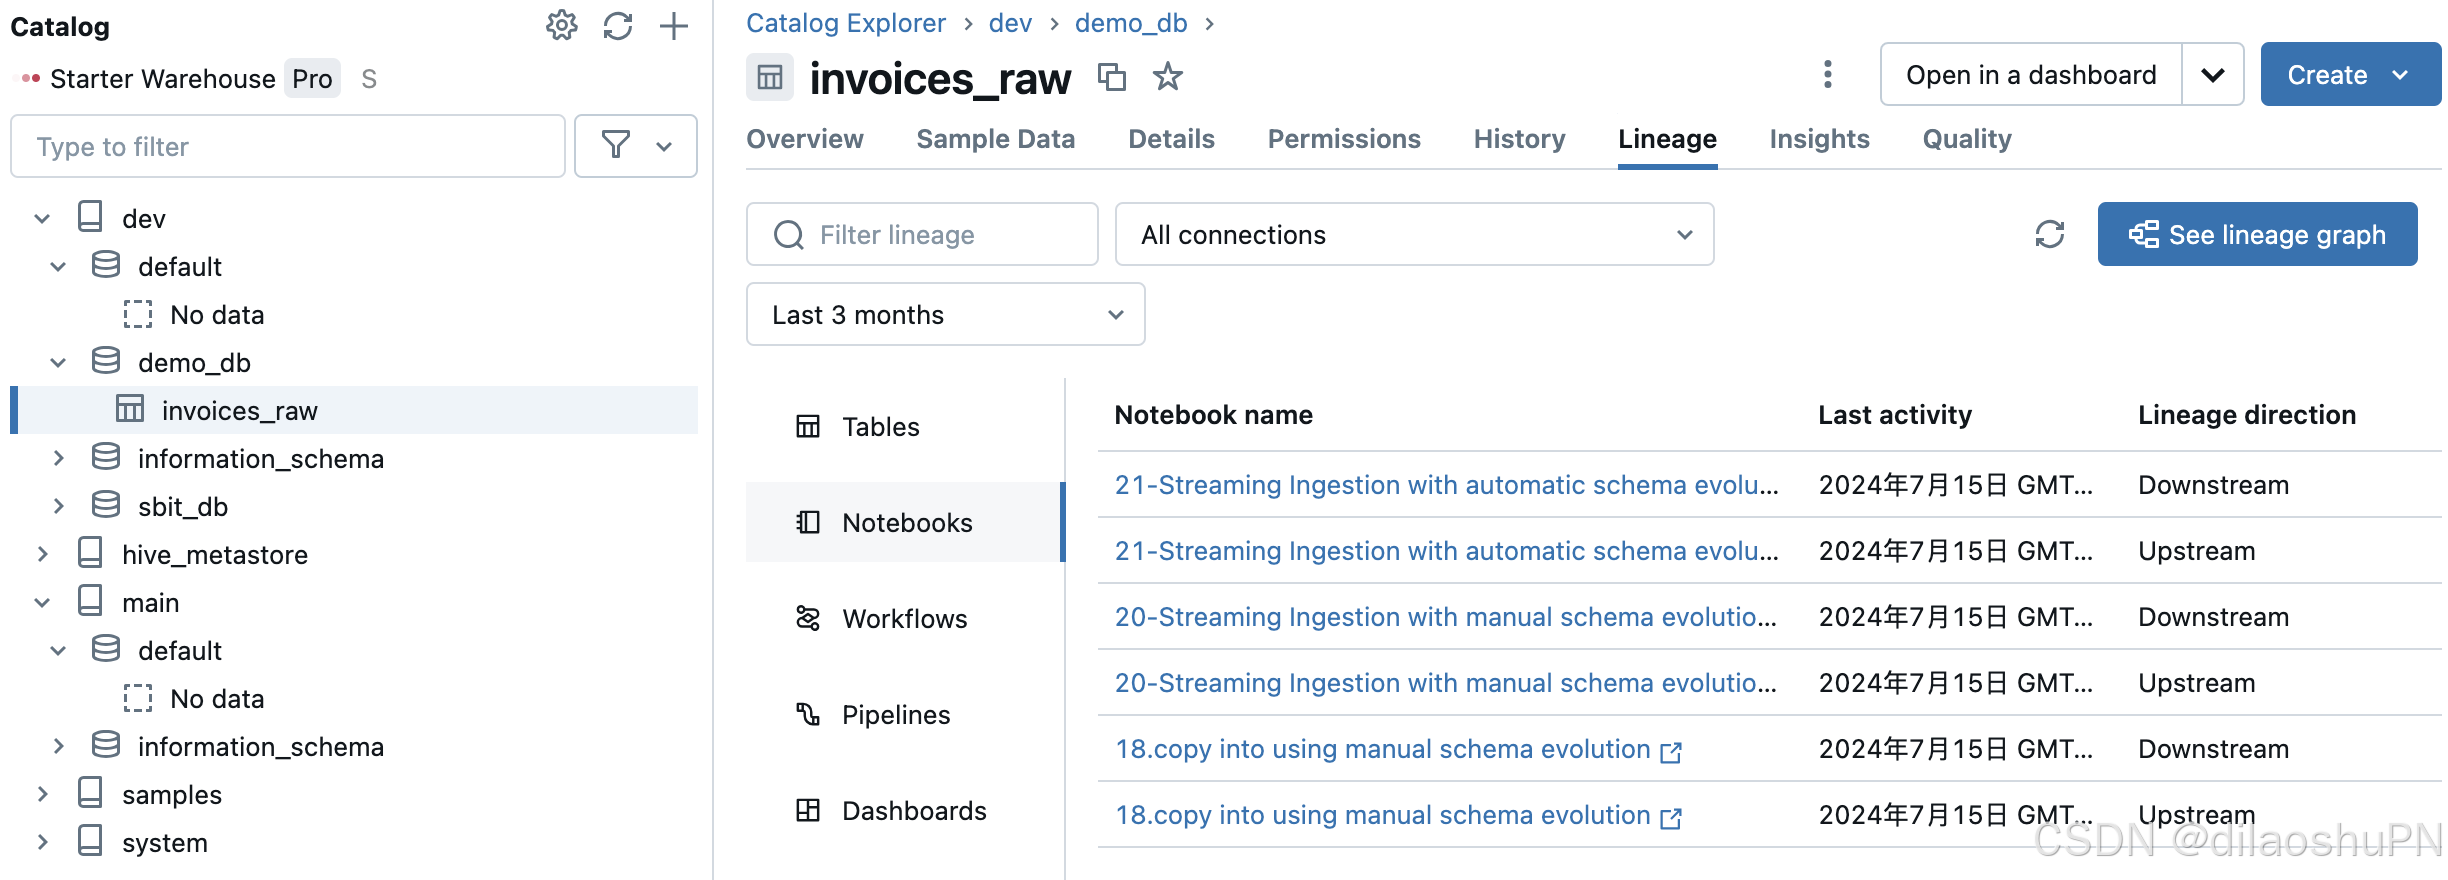Click the Pipelines lineage category icon

(808, 714)
